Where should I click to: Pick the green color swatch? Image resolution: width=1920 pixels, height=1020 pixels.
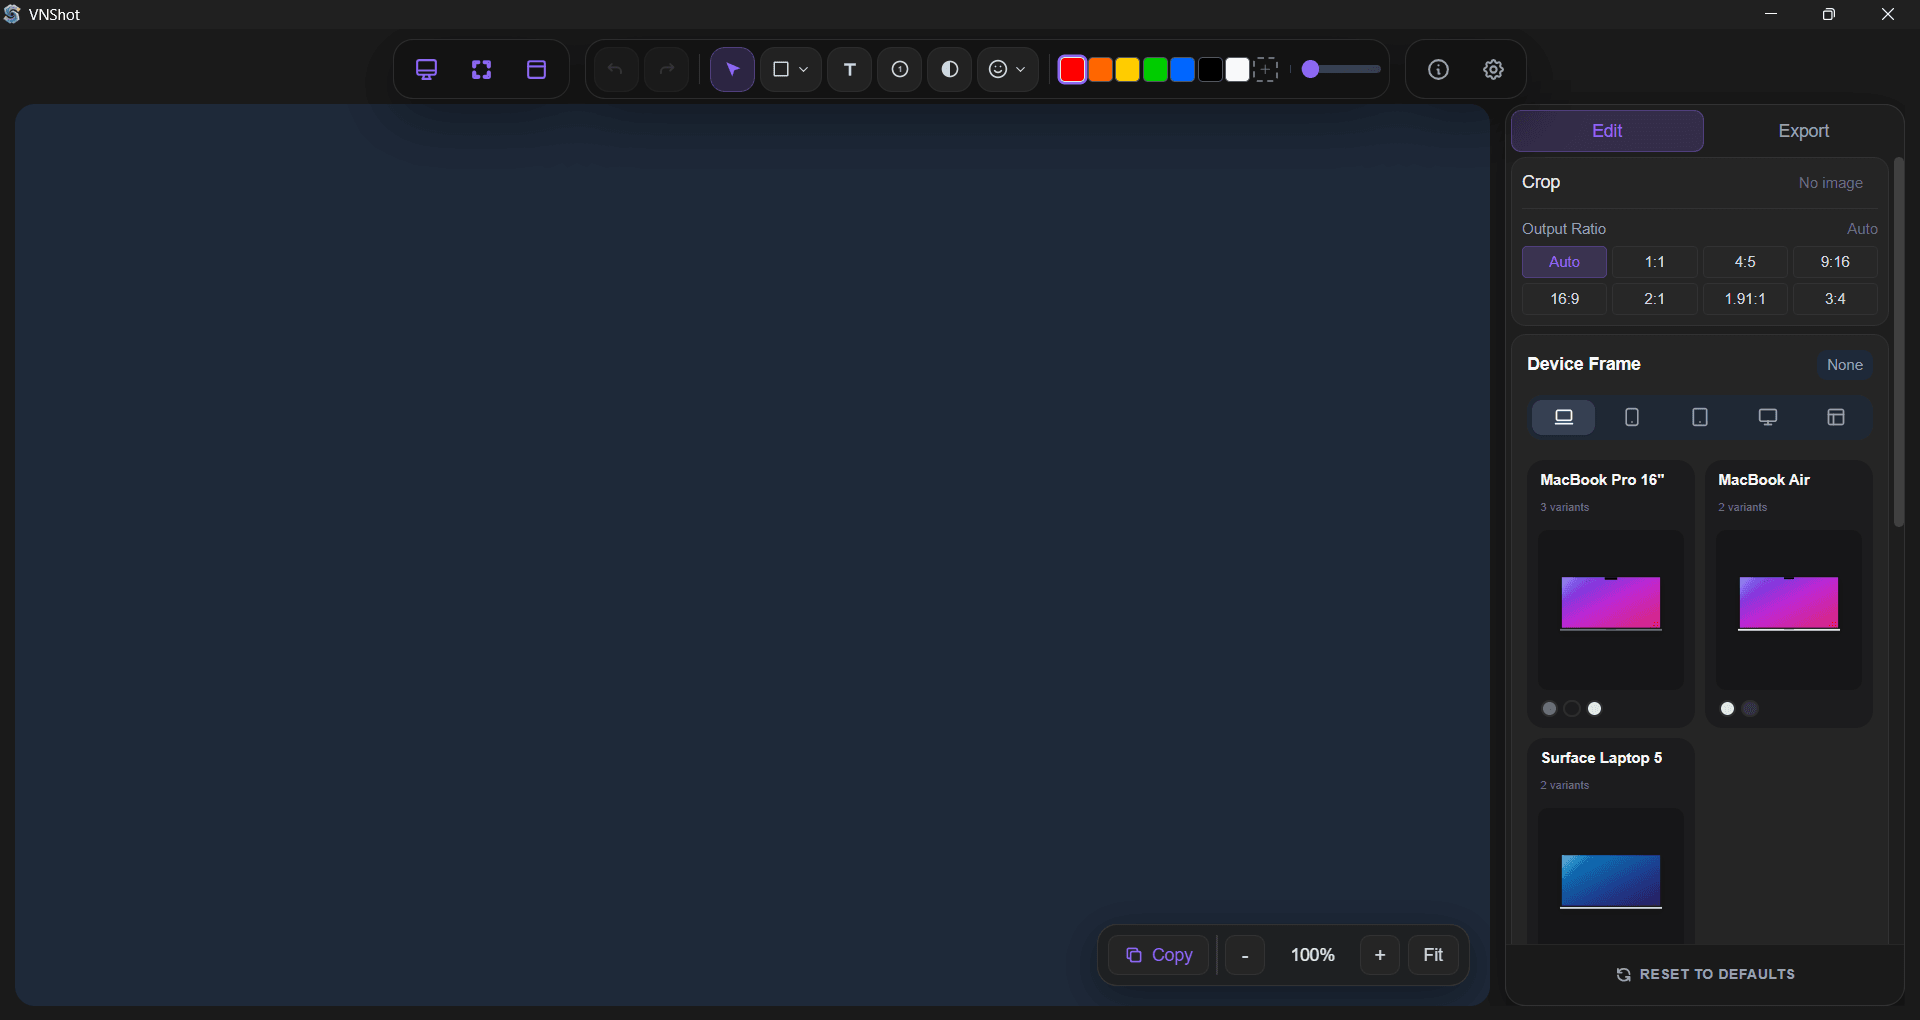click(x=1155, y=69)
